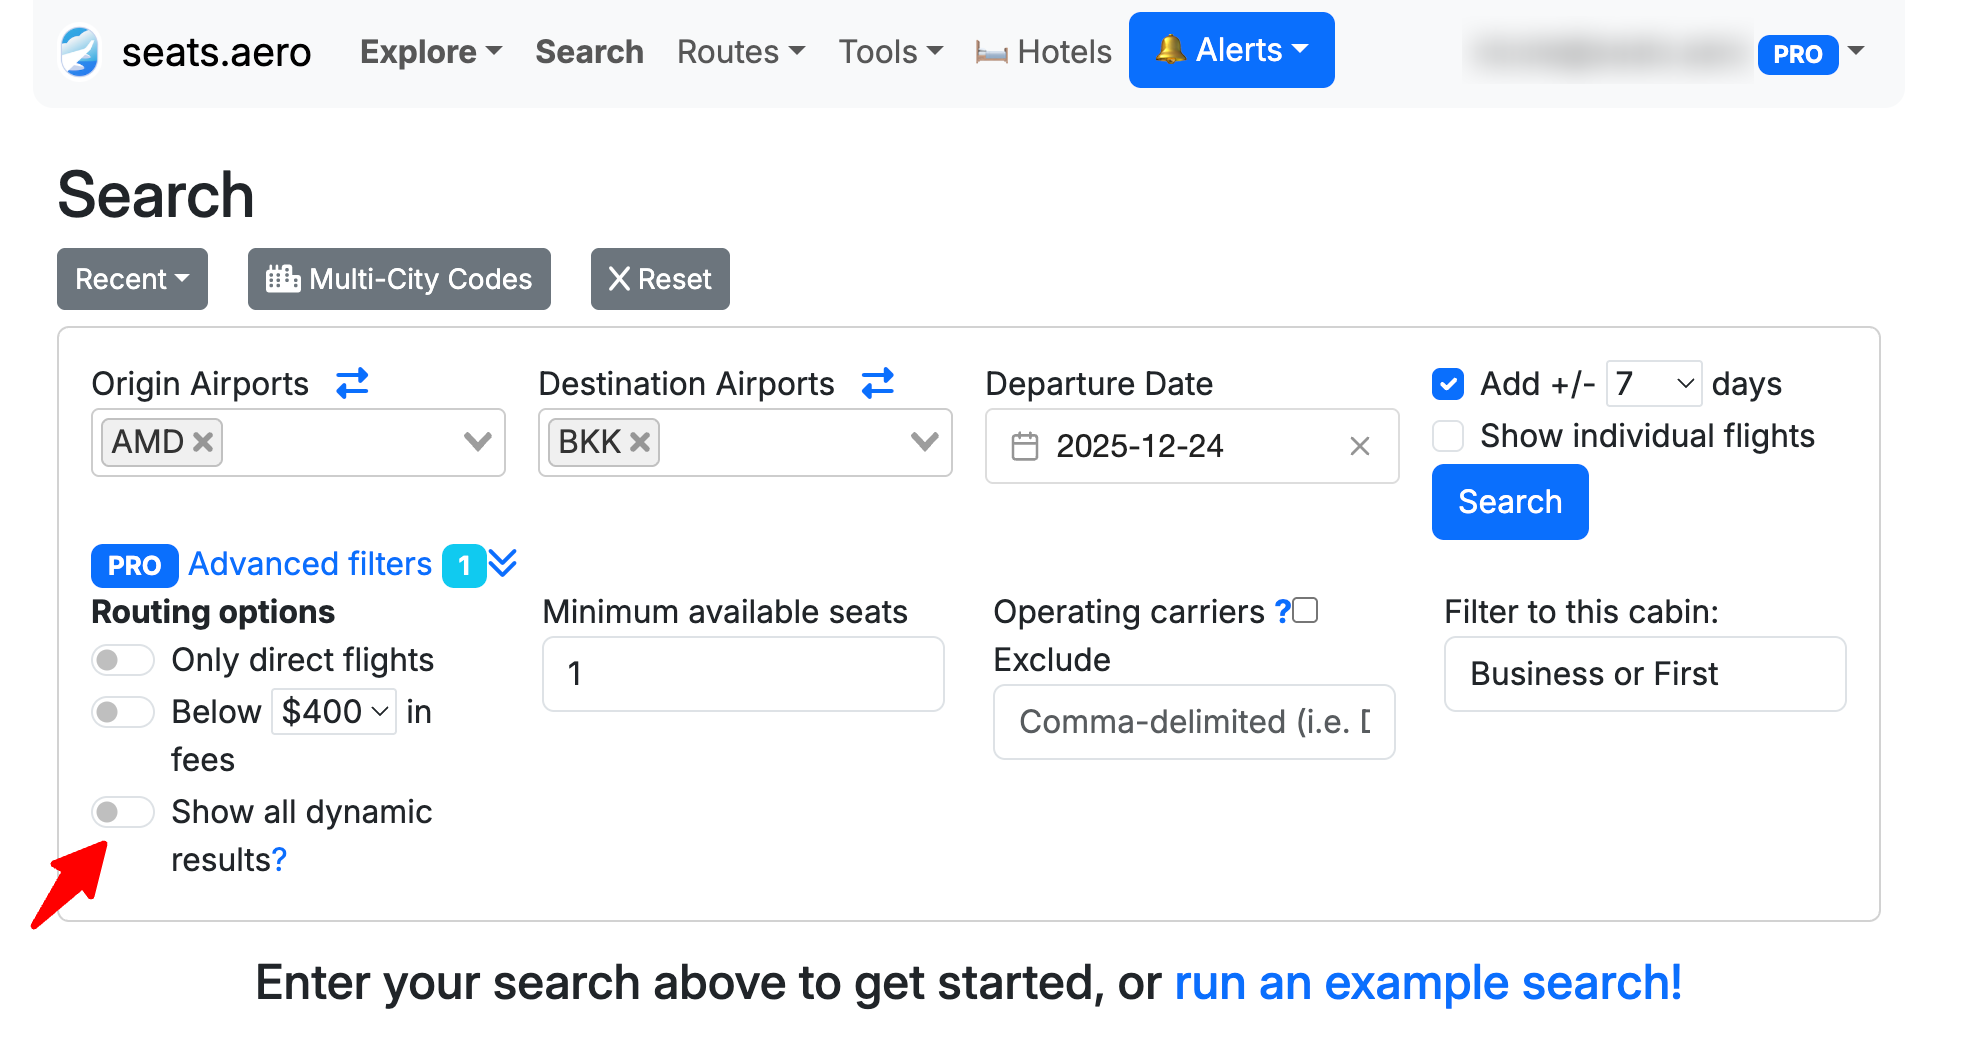Open the $400 fees limit dropdown

tap(334, 712)
